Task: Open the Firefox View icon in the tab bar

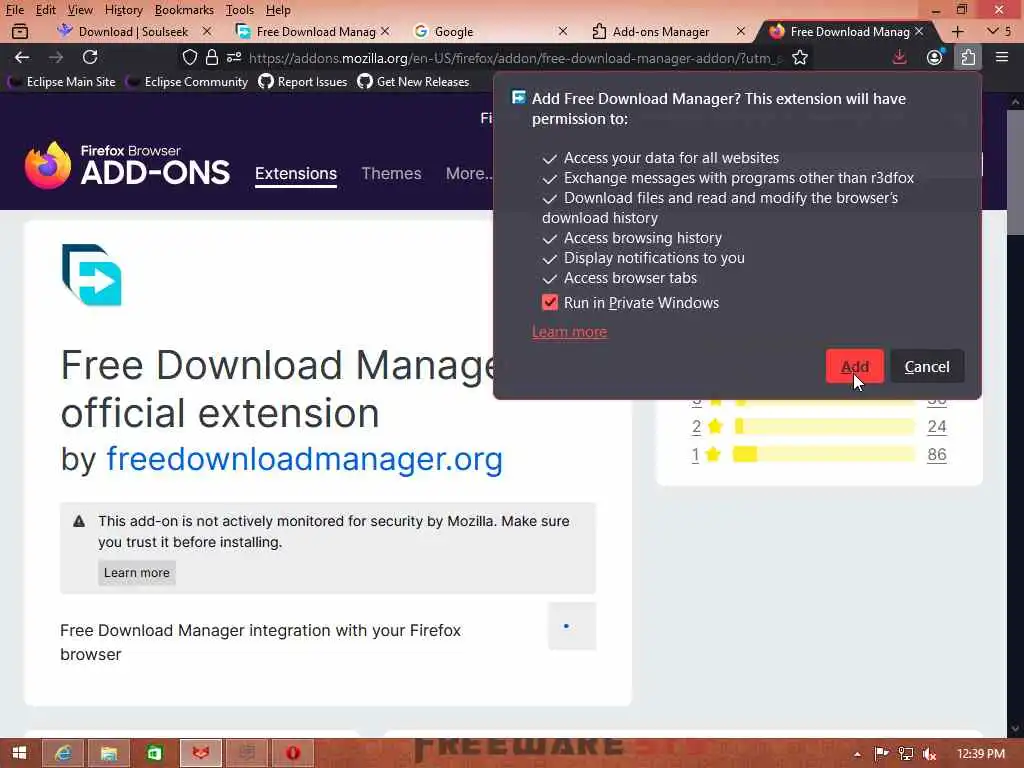Action: point(20,31)
